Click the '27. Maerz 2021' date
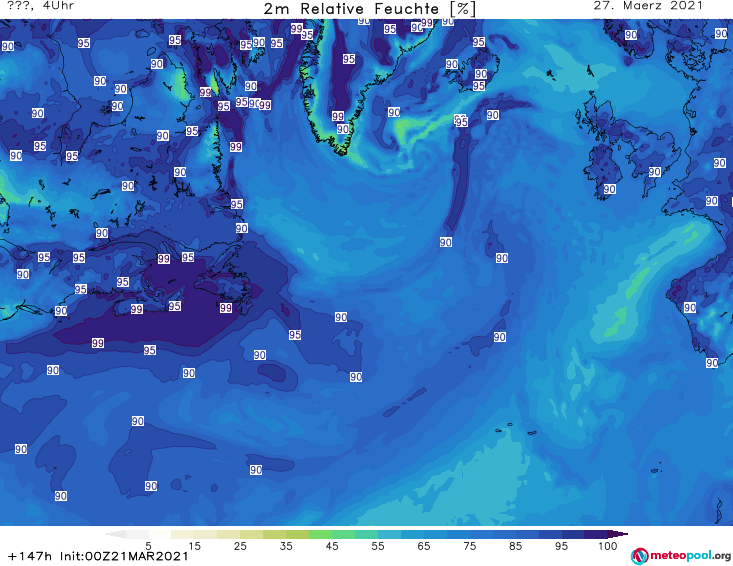The image size is (733, 566). (x=648, y=6)
